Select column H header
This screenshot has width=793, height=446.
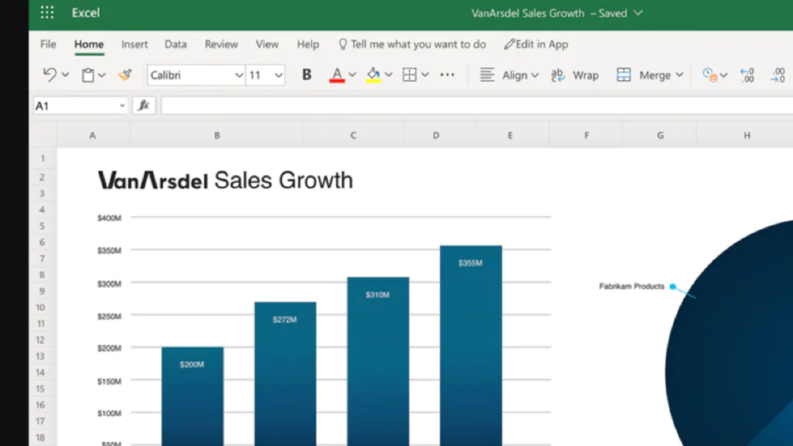tap(746, 135)
